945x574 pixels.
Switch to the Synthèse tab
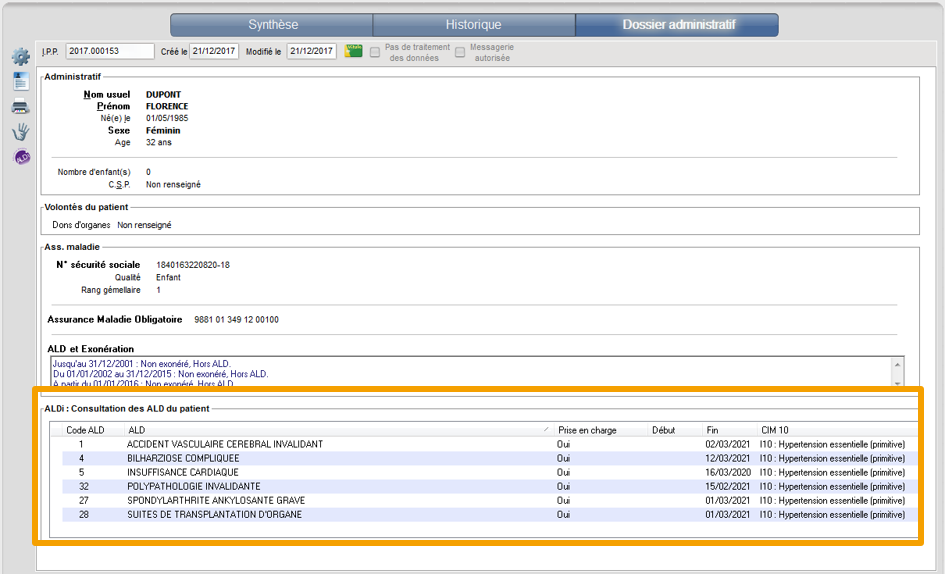click(272, 25)
